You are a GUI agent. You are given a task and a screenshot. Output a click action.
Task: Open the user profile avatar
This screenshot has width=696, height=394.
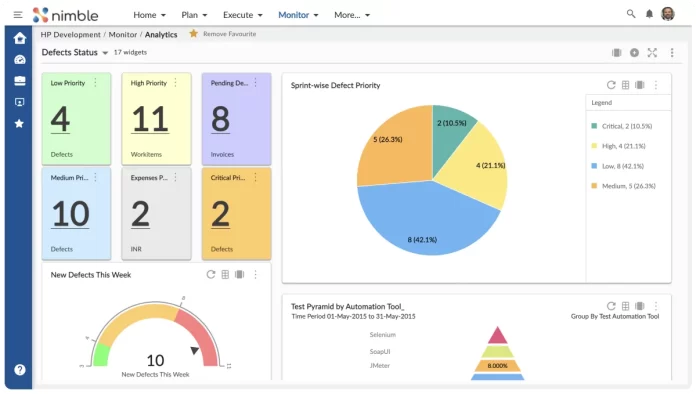click(x=668, y=14)
